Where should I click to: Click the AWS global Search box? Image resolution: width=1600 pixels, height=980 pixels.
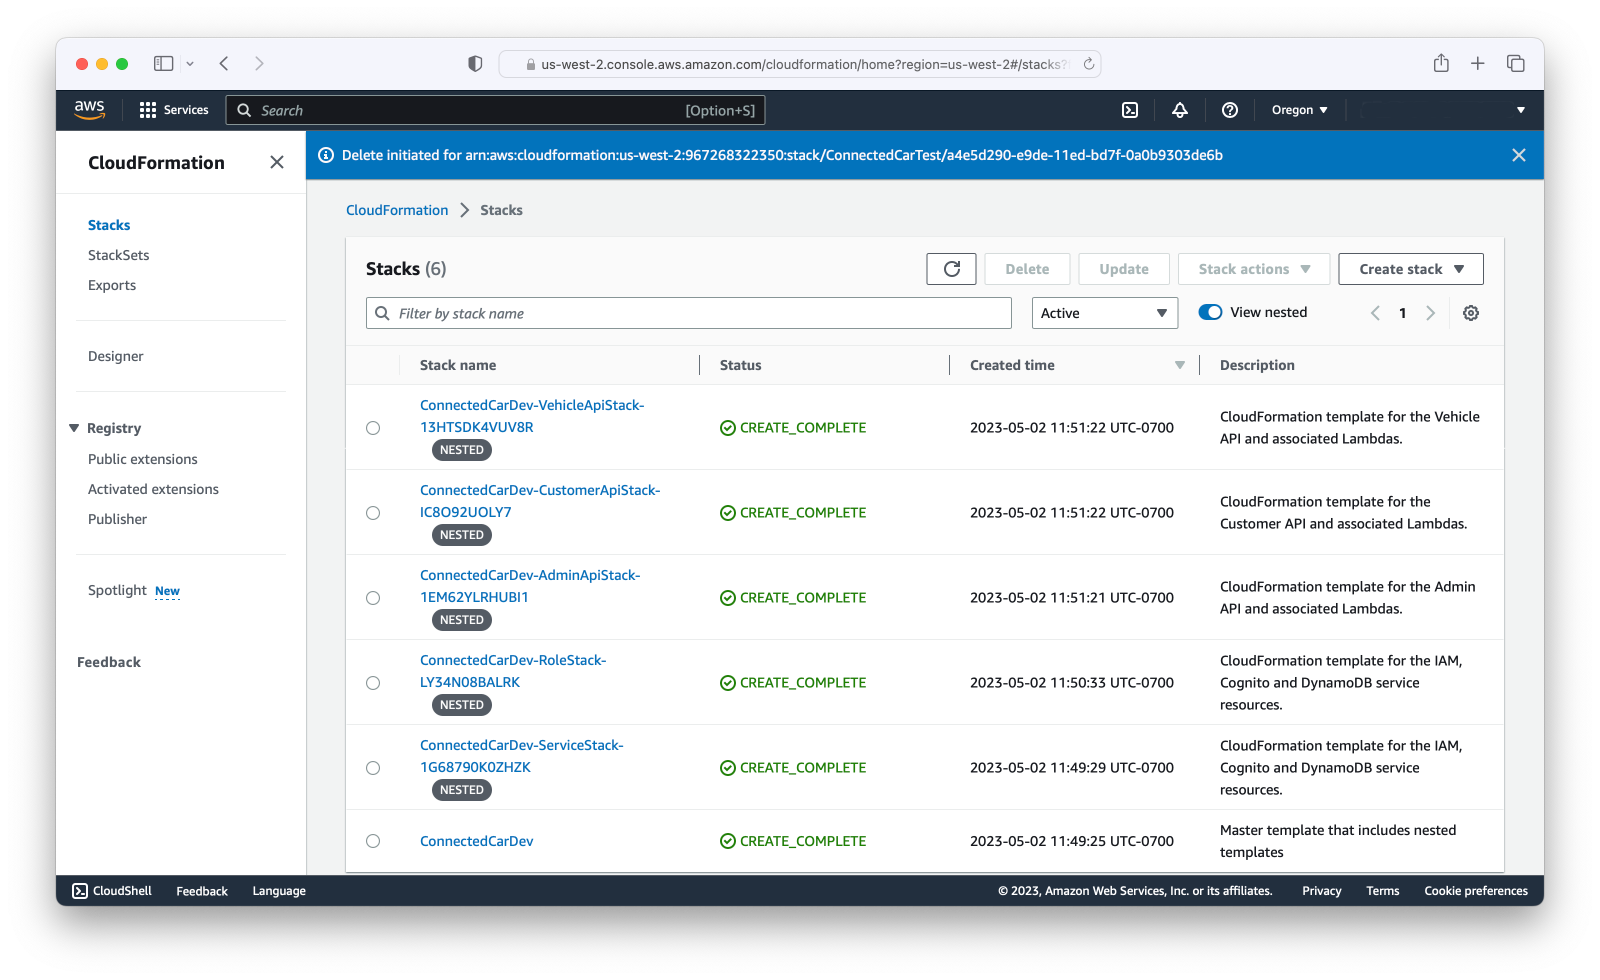(496, 110)
